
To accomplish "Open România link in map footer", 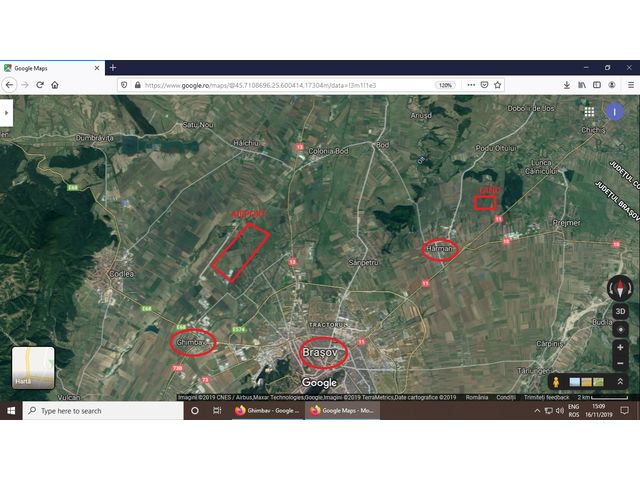I will pyautogui.click(x=477, y=397).
